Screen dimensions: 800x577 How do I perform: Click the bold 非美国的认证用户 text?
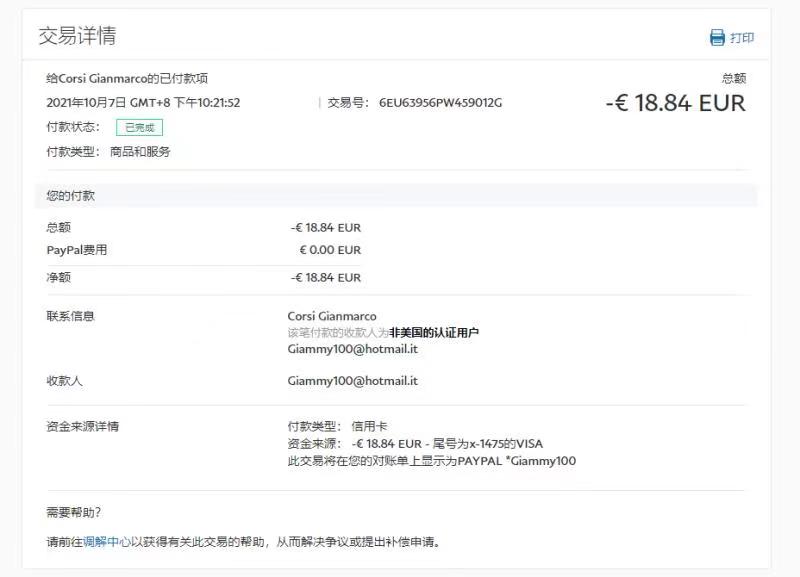point(434,333)
